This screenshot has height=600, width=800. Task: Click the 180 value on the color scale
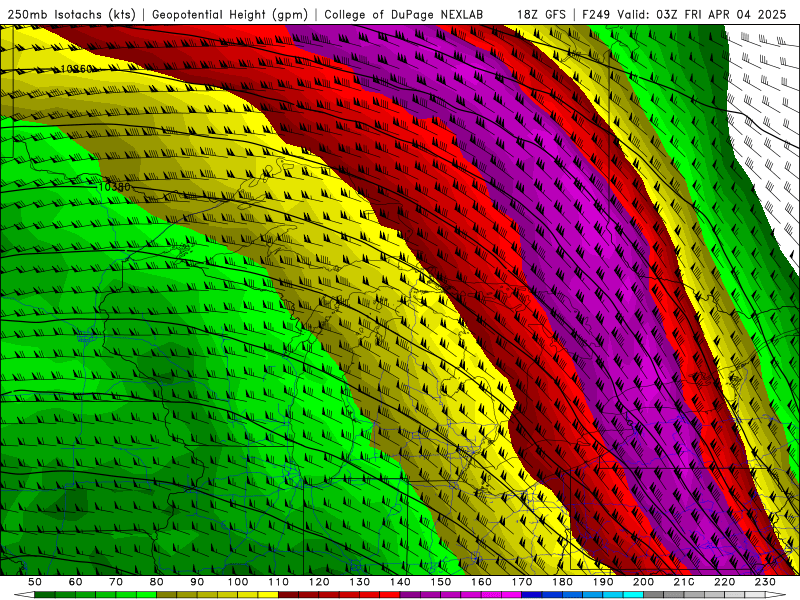click(562, 582)
